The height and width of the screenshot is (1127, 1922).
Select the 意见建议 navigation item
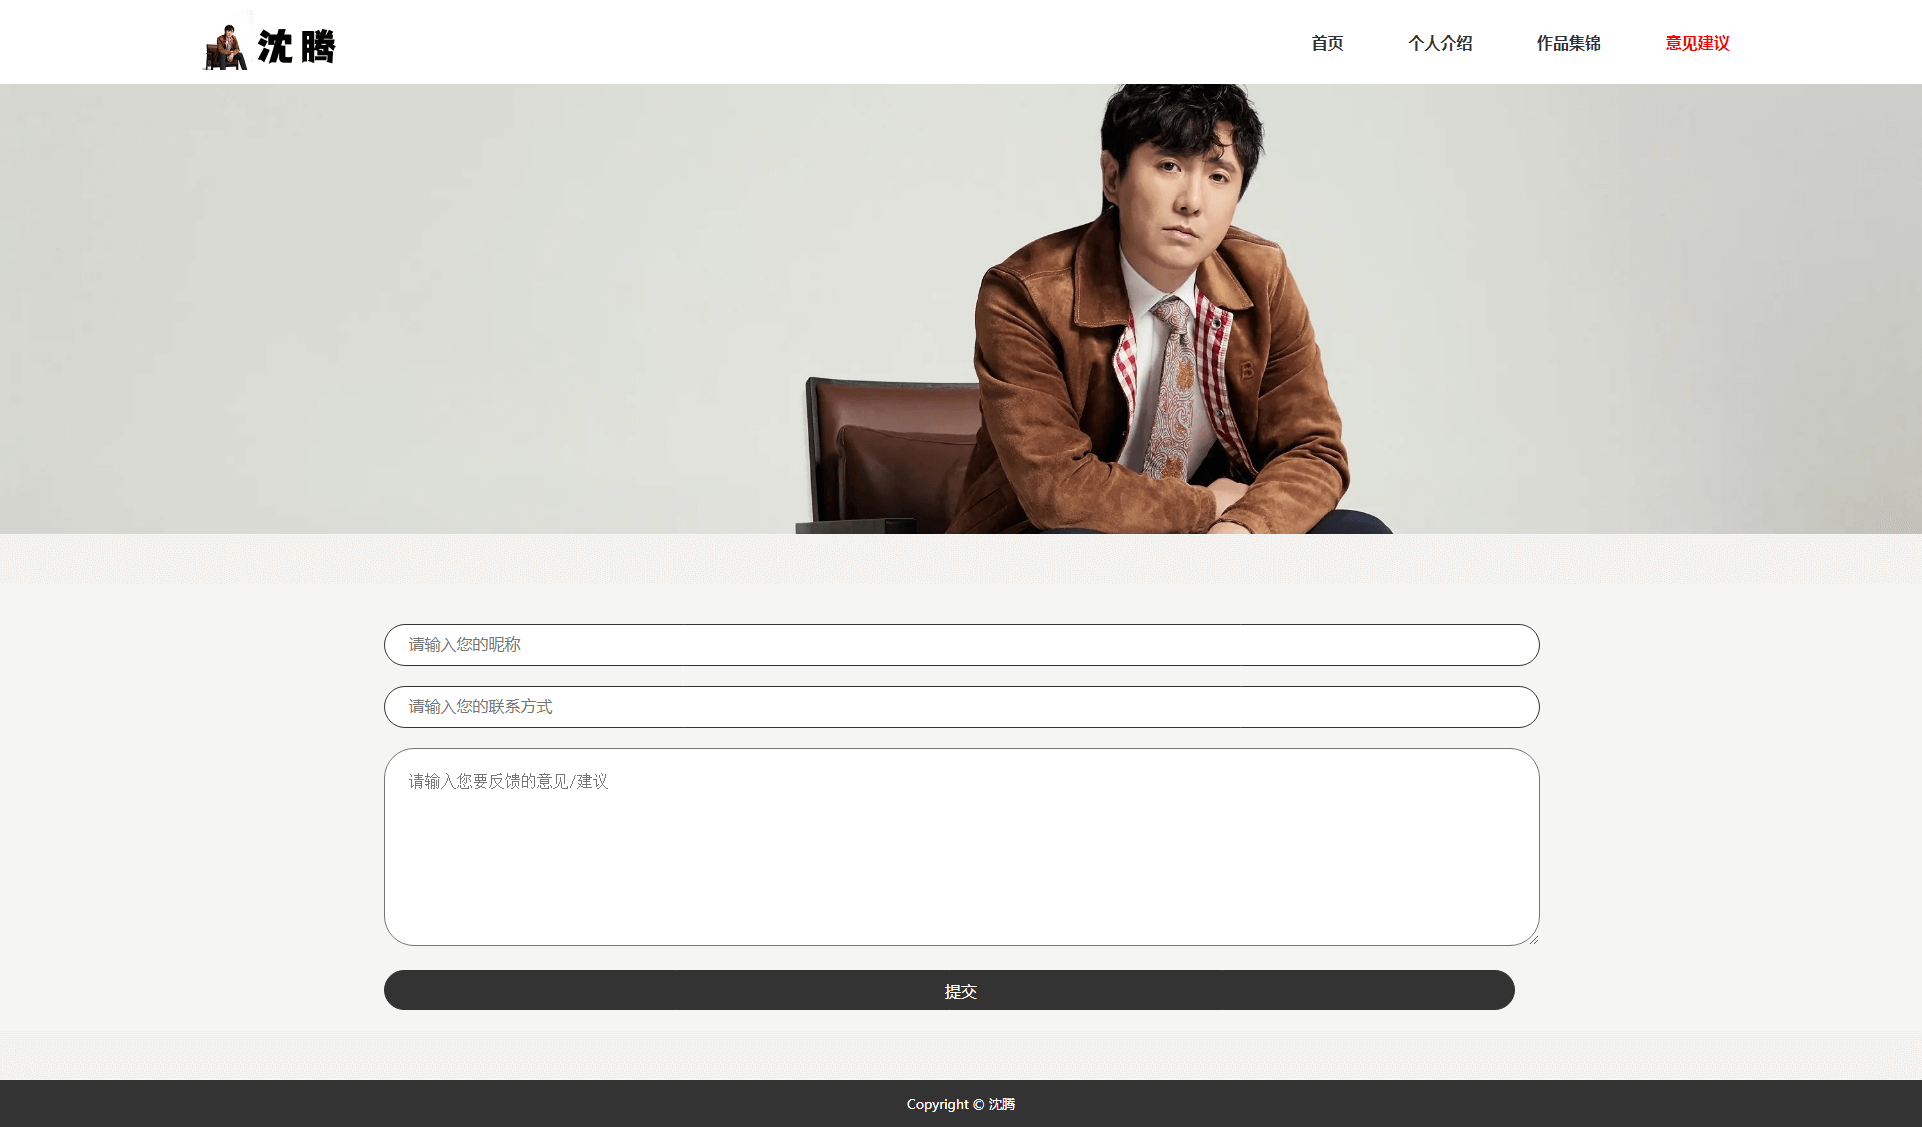pos(1697,43)
